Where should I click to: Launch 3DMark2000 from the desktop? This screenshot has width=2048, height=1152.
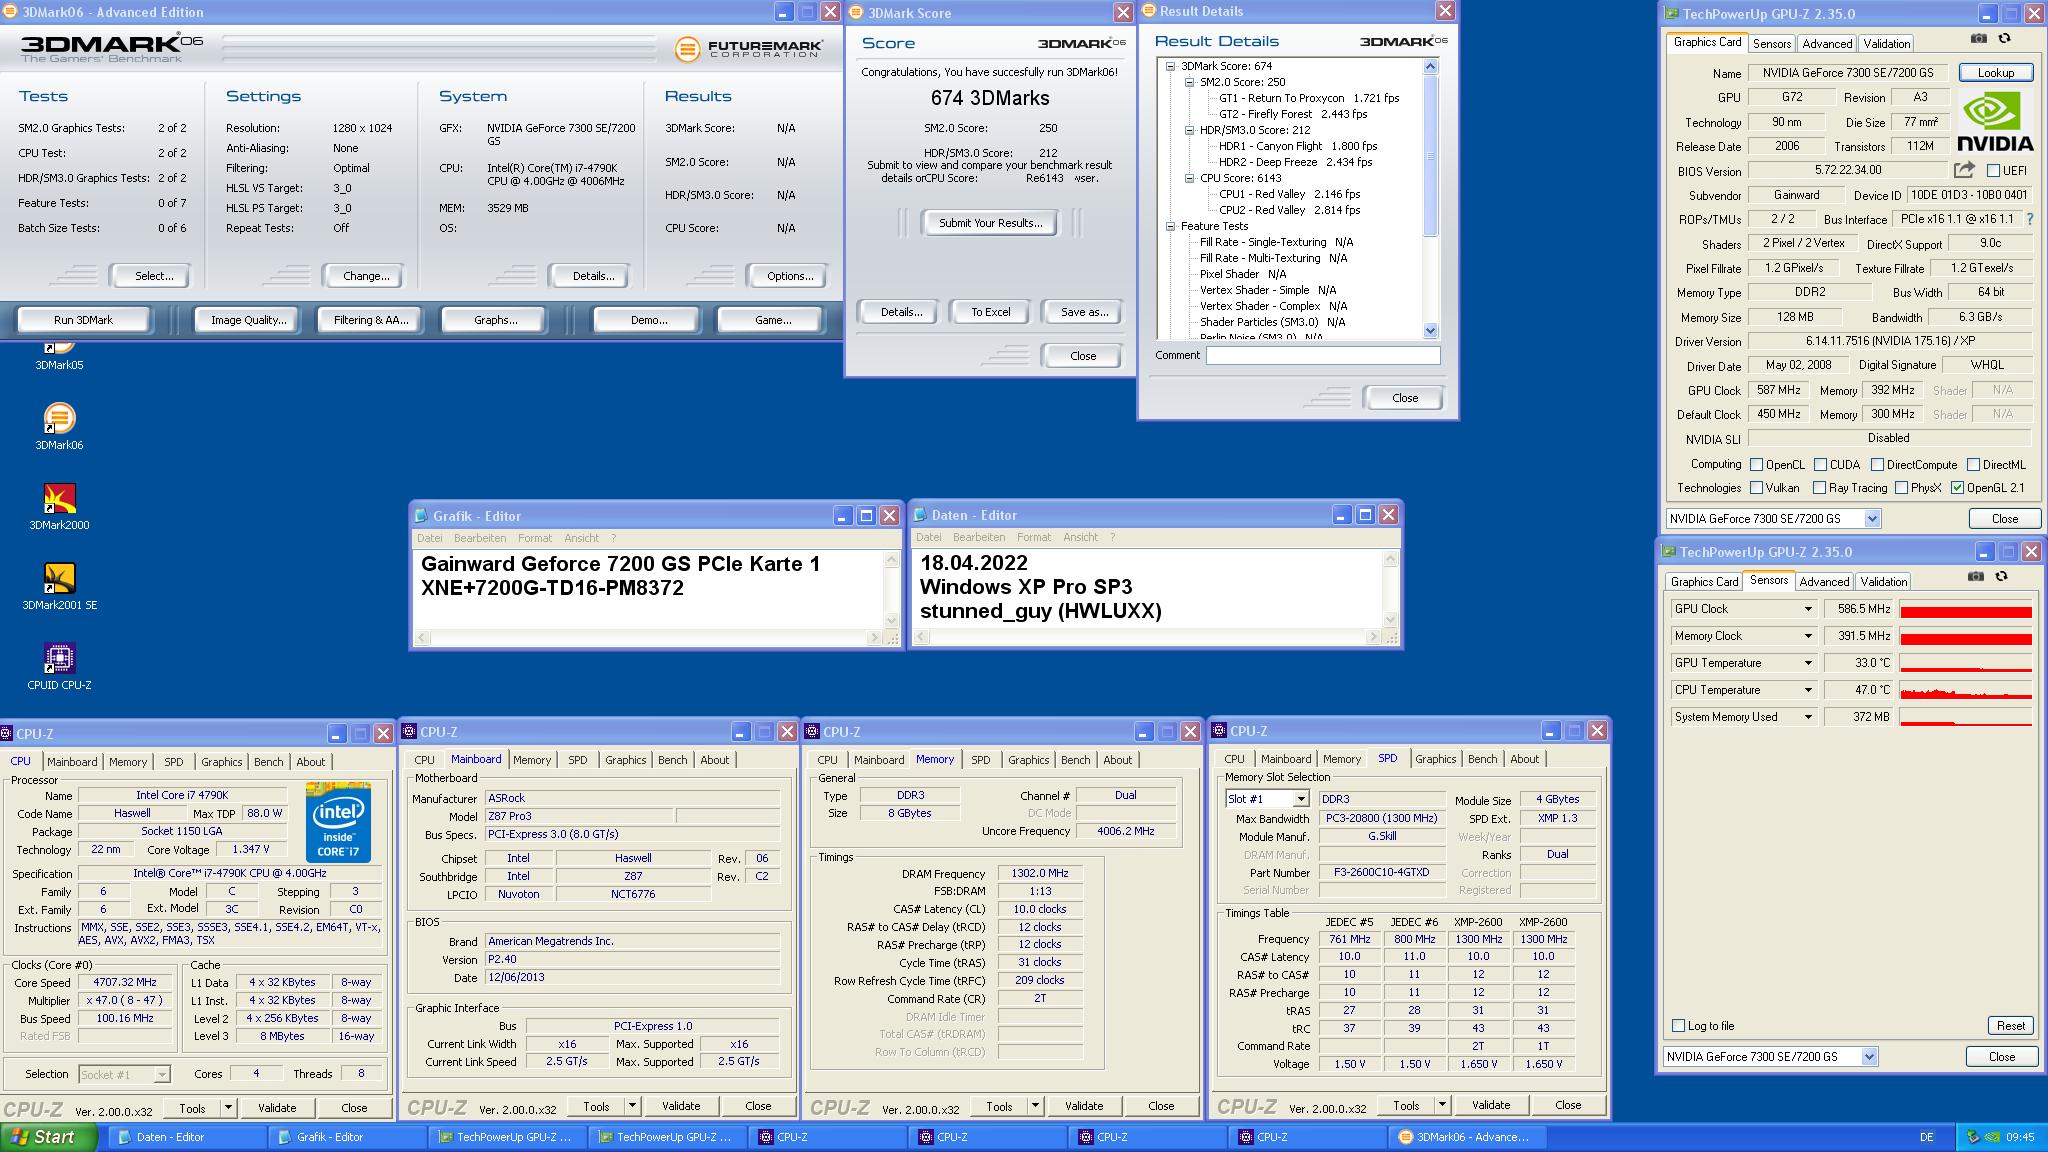tap(59, 507)
